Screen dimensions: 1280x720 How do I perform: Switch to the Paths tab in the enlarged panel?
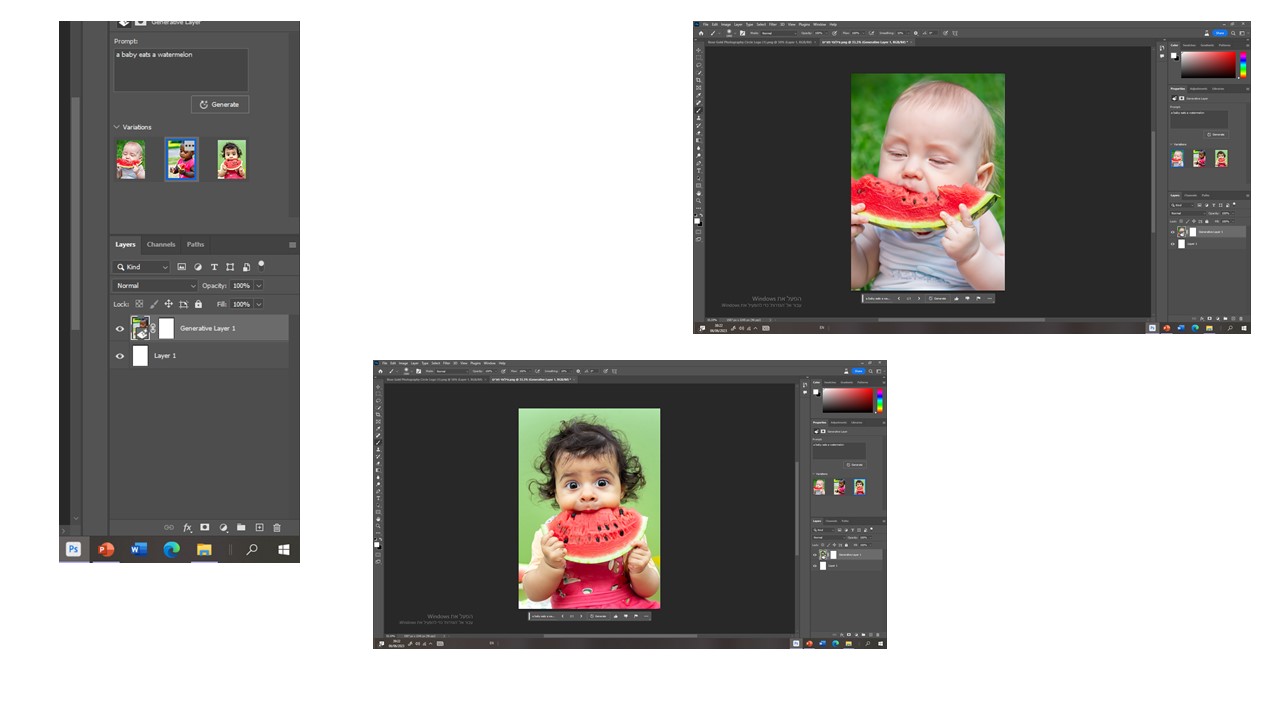click(195, 244)
